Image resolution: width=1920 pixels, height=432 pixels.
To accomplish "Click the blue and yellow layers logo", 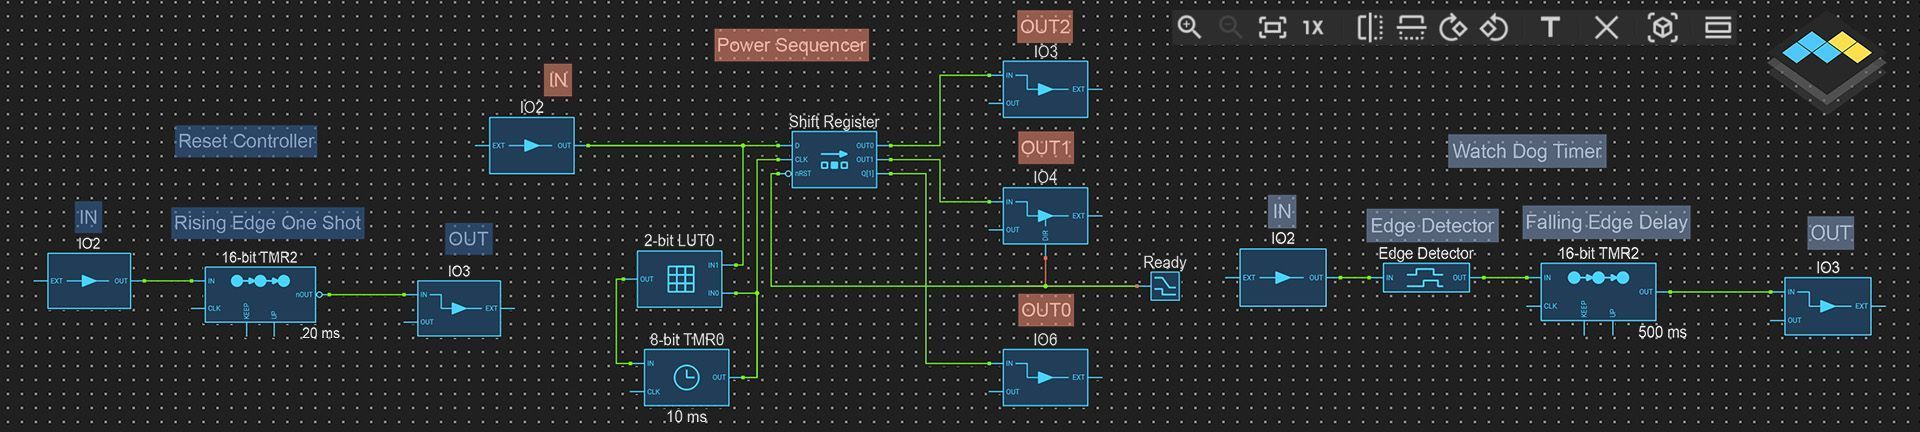I will click(x=1827, y=62).
